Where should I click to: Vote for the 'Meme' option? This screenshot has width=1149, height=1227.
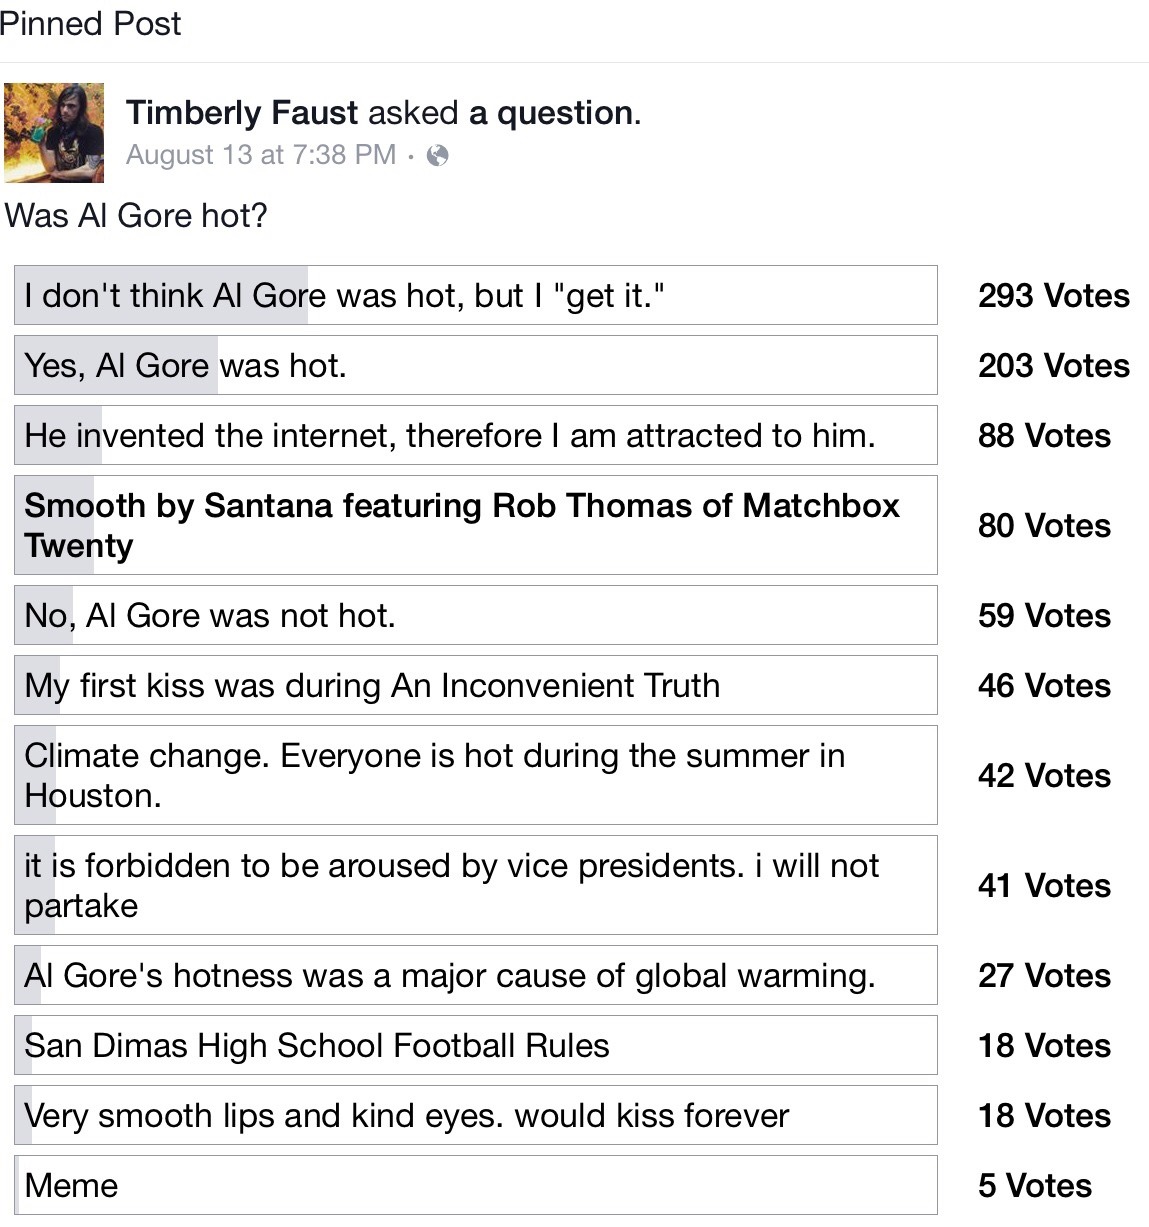475,1185
